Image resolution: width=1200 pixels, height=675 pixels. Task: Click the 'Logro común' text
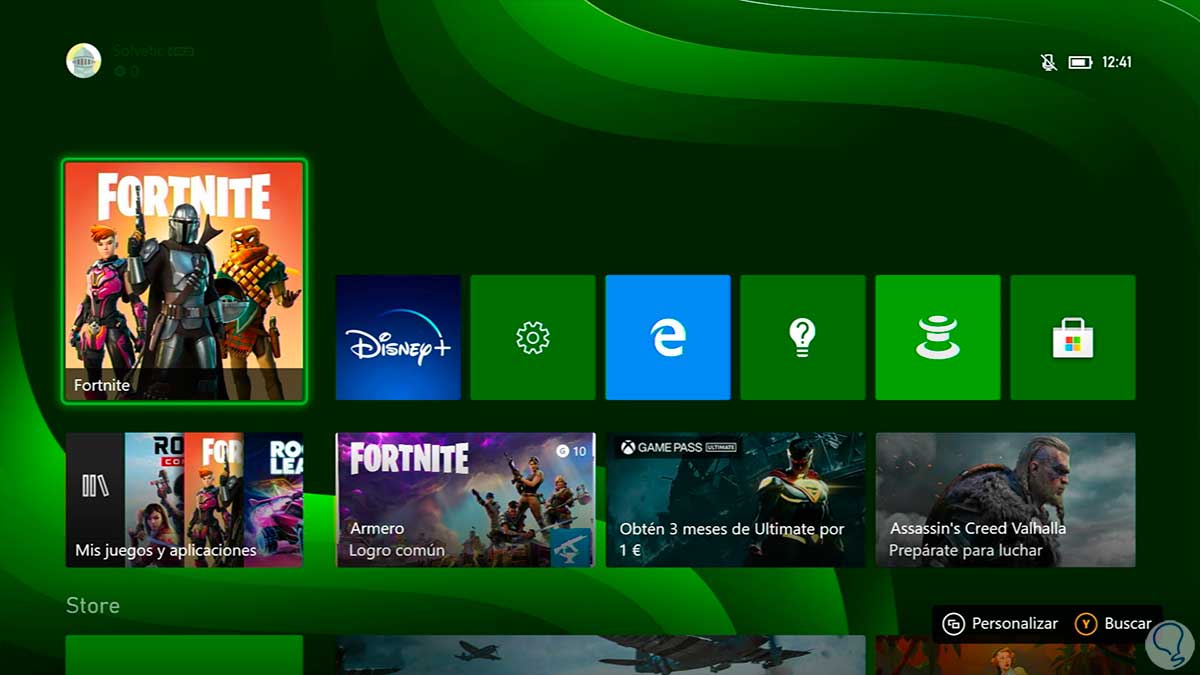point(397,551)
